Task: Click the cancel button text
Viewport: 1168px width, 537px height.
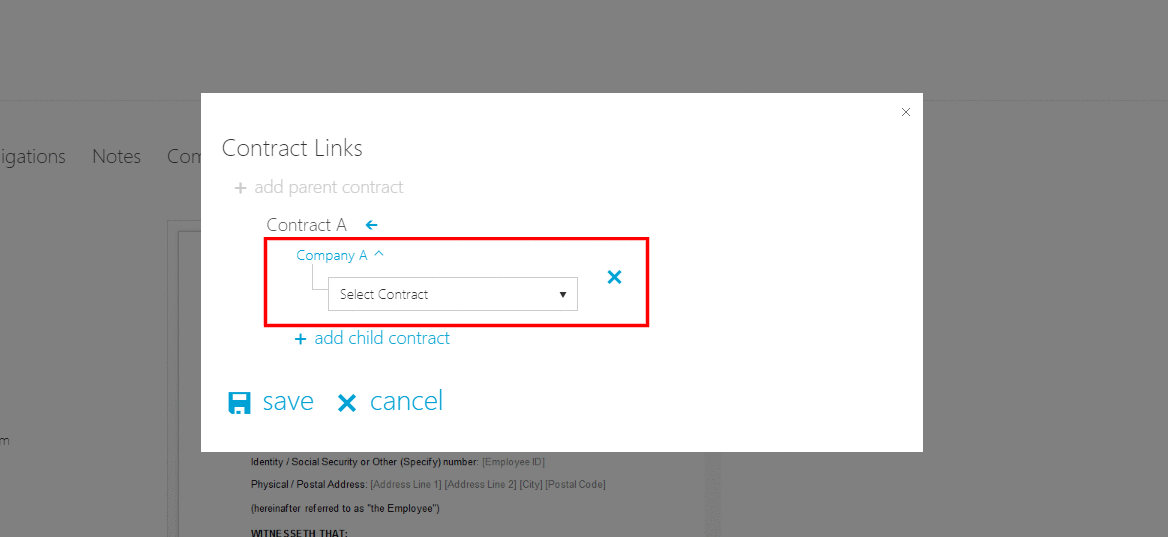Action: tap(406, 401)
